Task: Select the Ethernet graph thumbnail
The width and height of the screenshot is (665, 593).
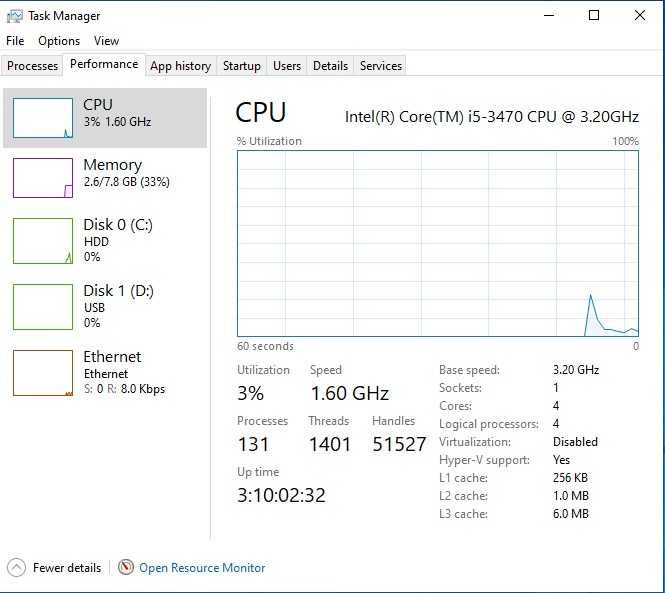Action: click(43, 372)
